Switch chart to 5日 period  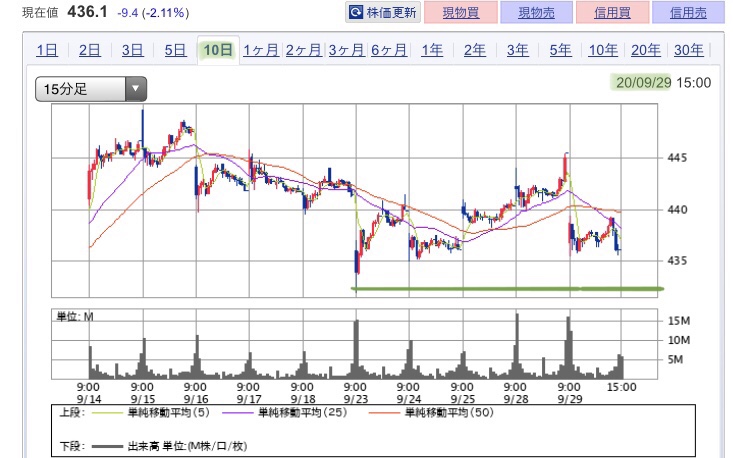[175, 50]
